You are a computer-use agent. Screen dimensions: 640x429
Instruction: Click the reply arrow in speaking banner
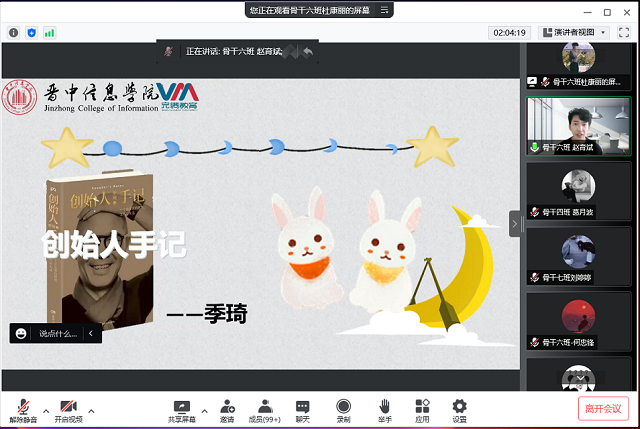tap(308, 51)
